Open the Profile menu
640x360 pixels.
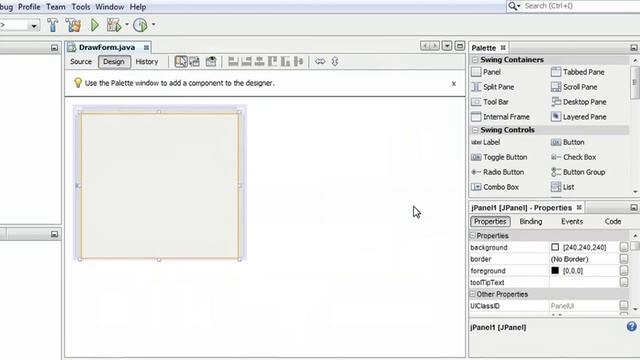pos(29,7)
